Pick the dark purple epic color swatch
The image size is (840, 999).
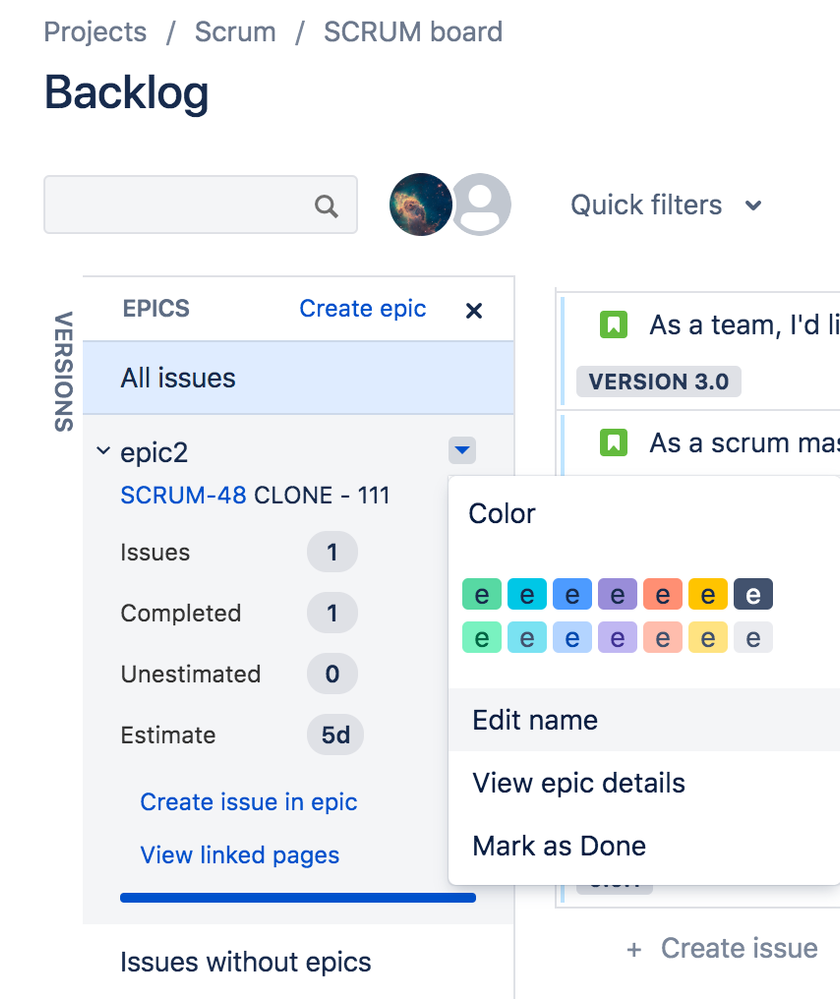[617, 594]
